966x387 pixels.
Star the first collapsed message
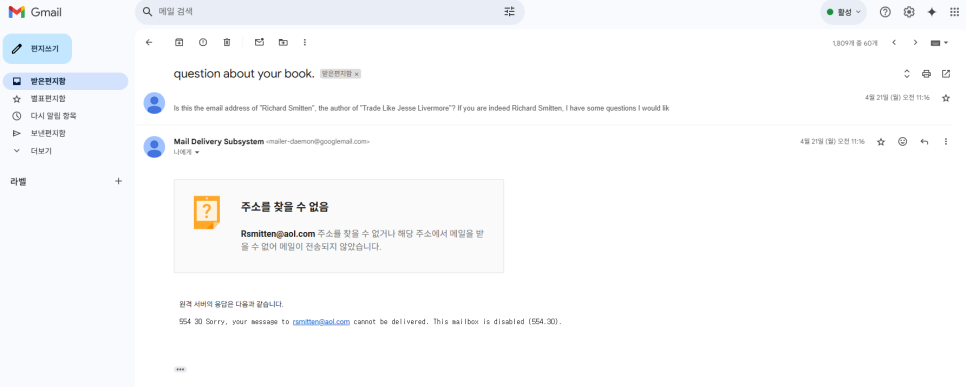946,98
